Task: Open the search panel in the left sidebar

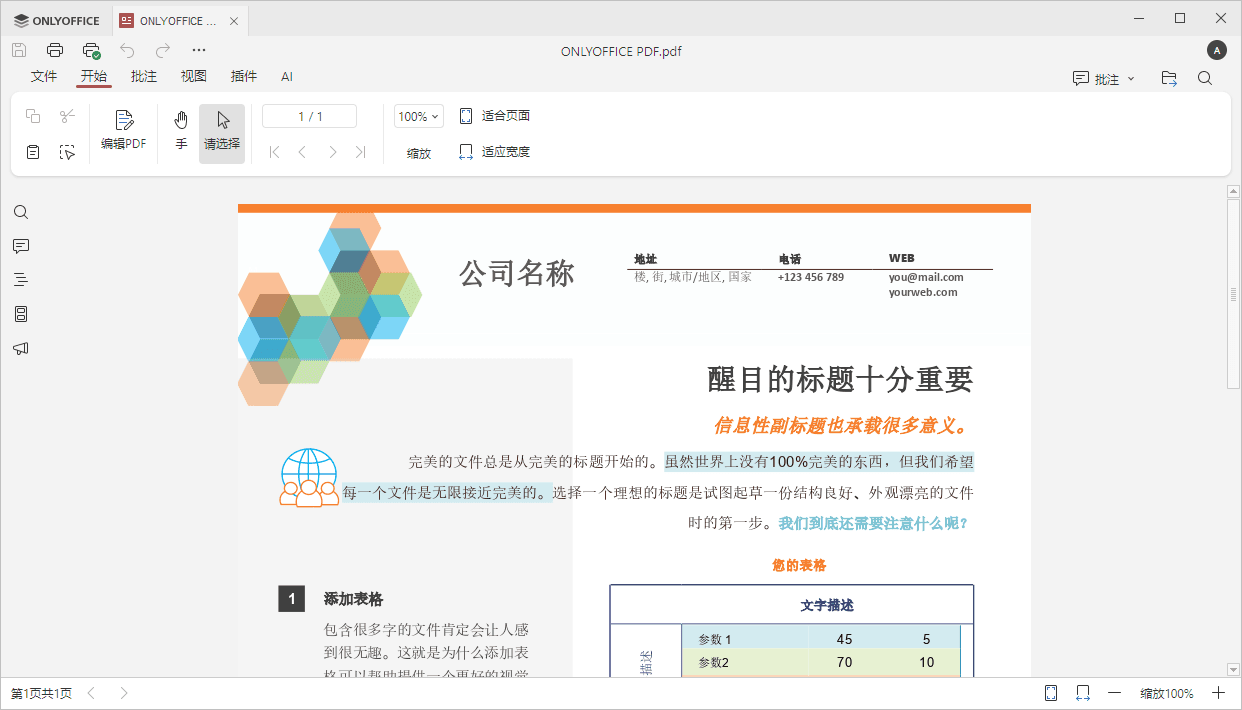Action: [21, 211]
